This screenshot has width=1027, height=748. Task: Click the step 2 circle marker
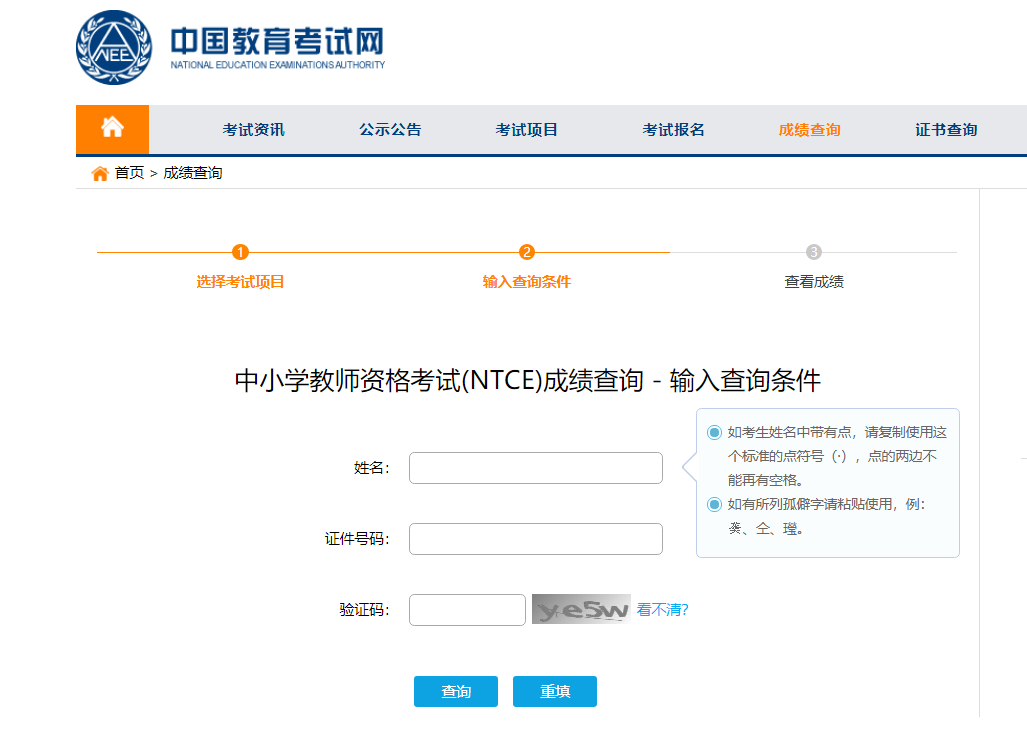pyautogui.click(x=527, y=252)
